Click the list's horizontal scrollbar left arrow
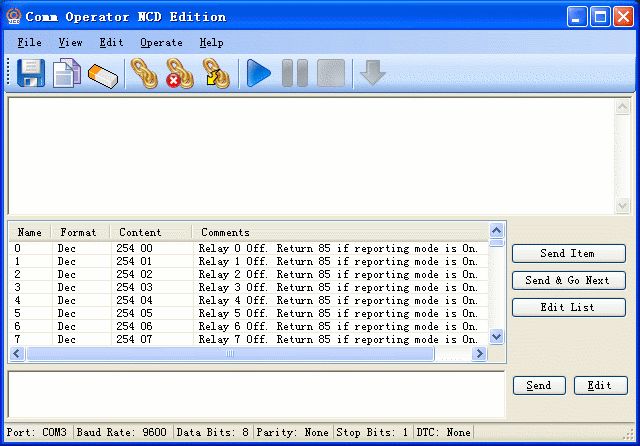The image size is (640, 446). 17,353
